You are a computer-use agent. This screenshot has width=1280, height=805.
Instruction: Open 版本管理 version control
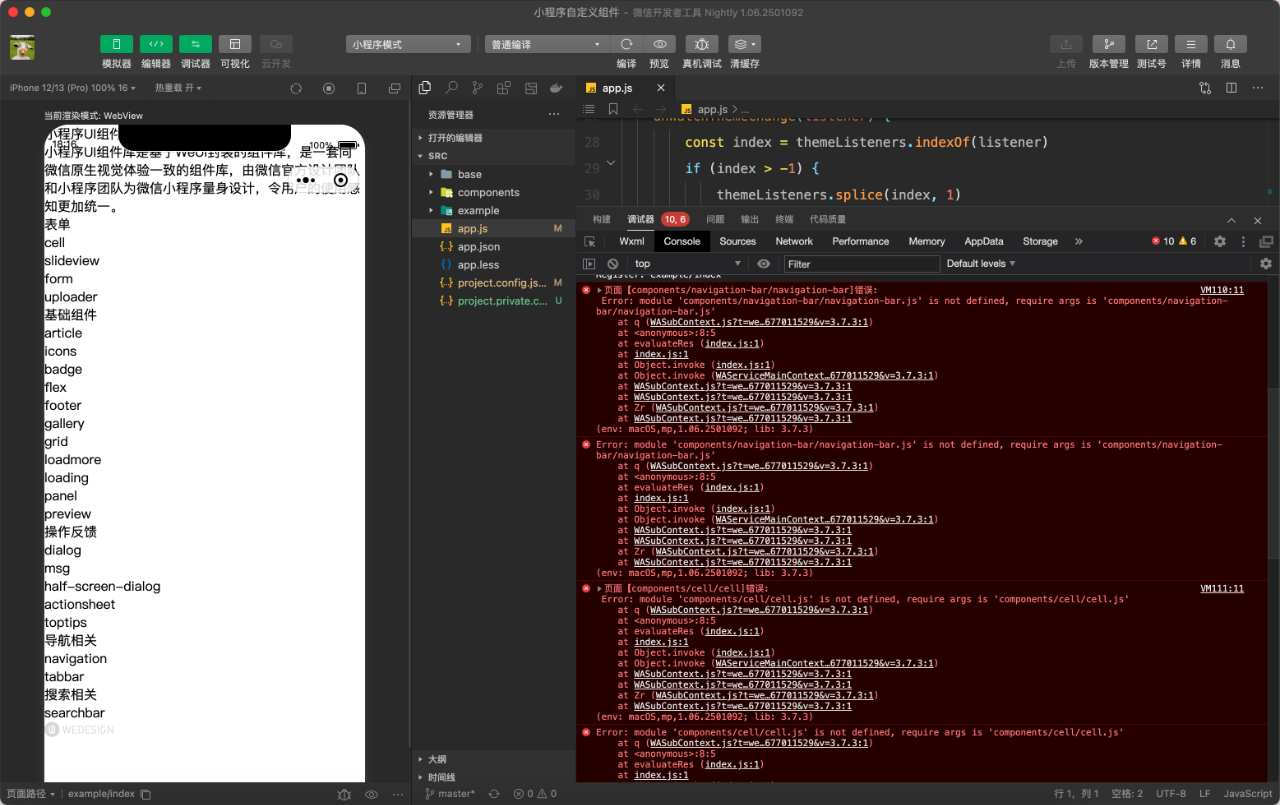click(1108, 44)
